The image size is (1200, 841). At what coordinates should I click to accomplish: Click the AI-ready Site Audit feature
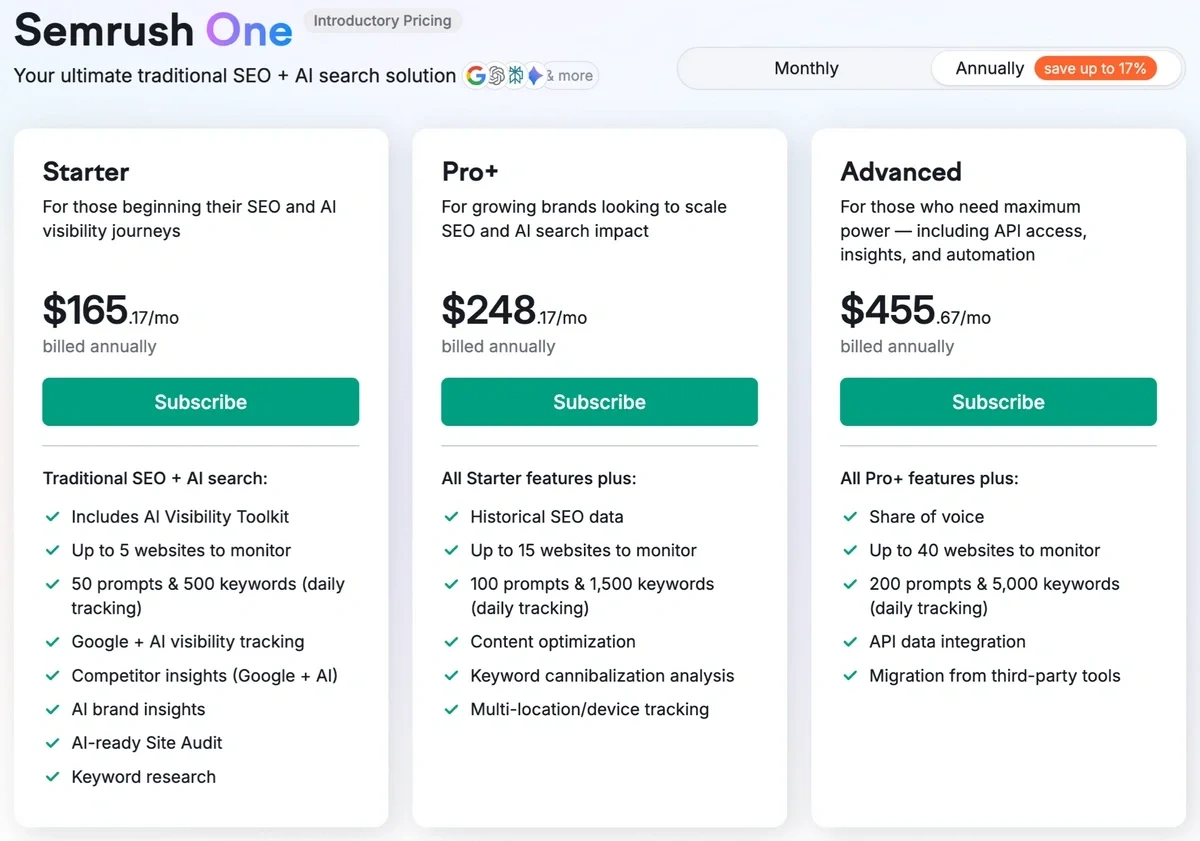click(147, 743)
